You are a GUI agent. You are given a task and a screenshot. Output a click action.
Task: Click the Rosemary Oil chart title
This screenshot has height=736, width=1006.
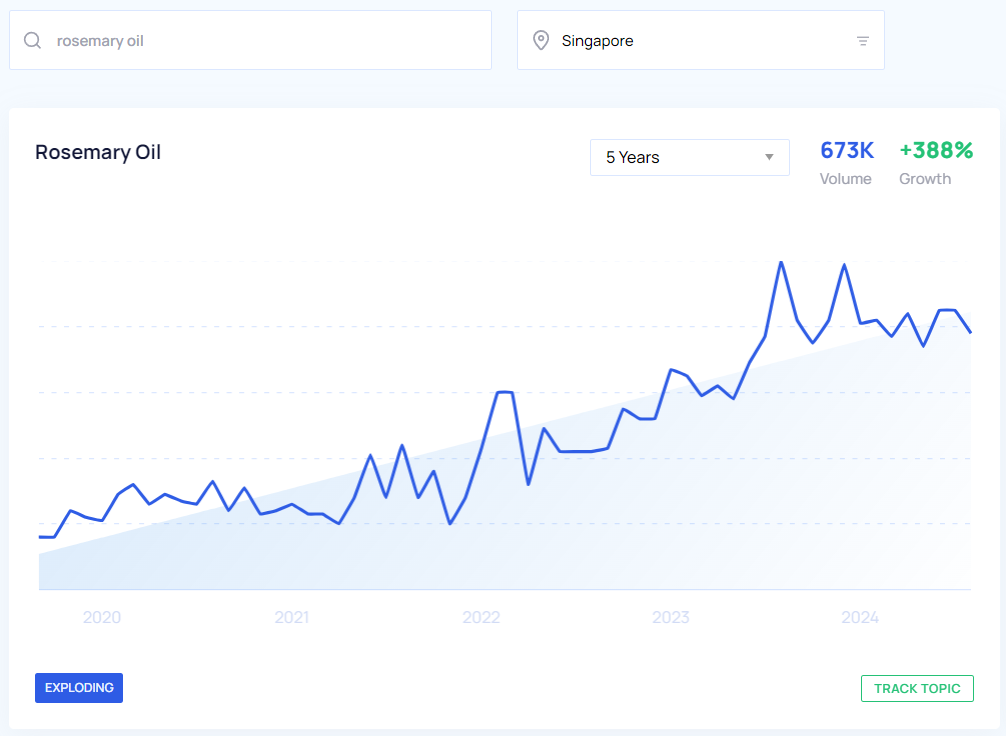tap(98, 152)
